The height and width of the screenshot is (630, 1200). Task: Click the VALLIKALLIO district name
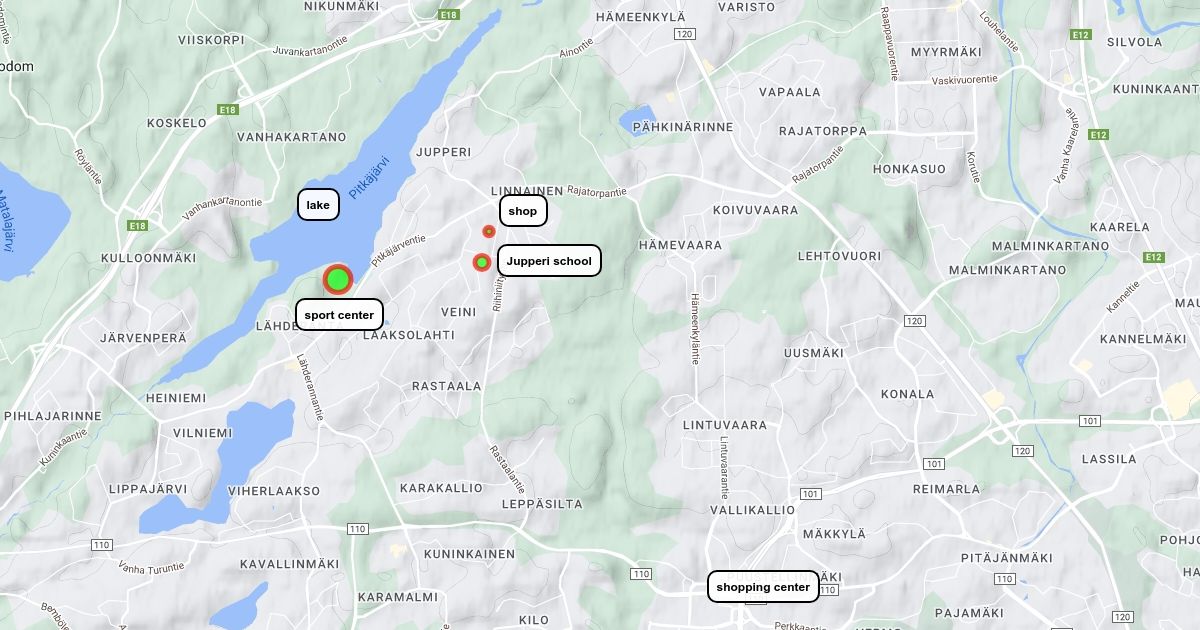click(752, 510)
